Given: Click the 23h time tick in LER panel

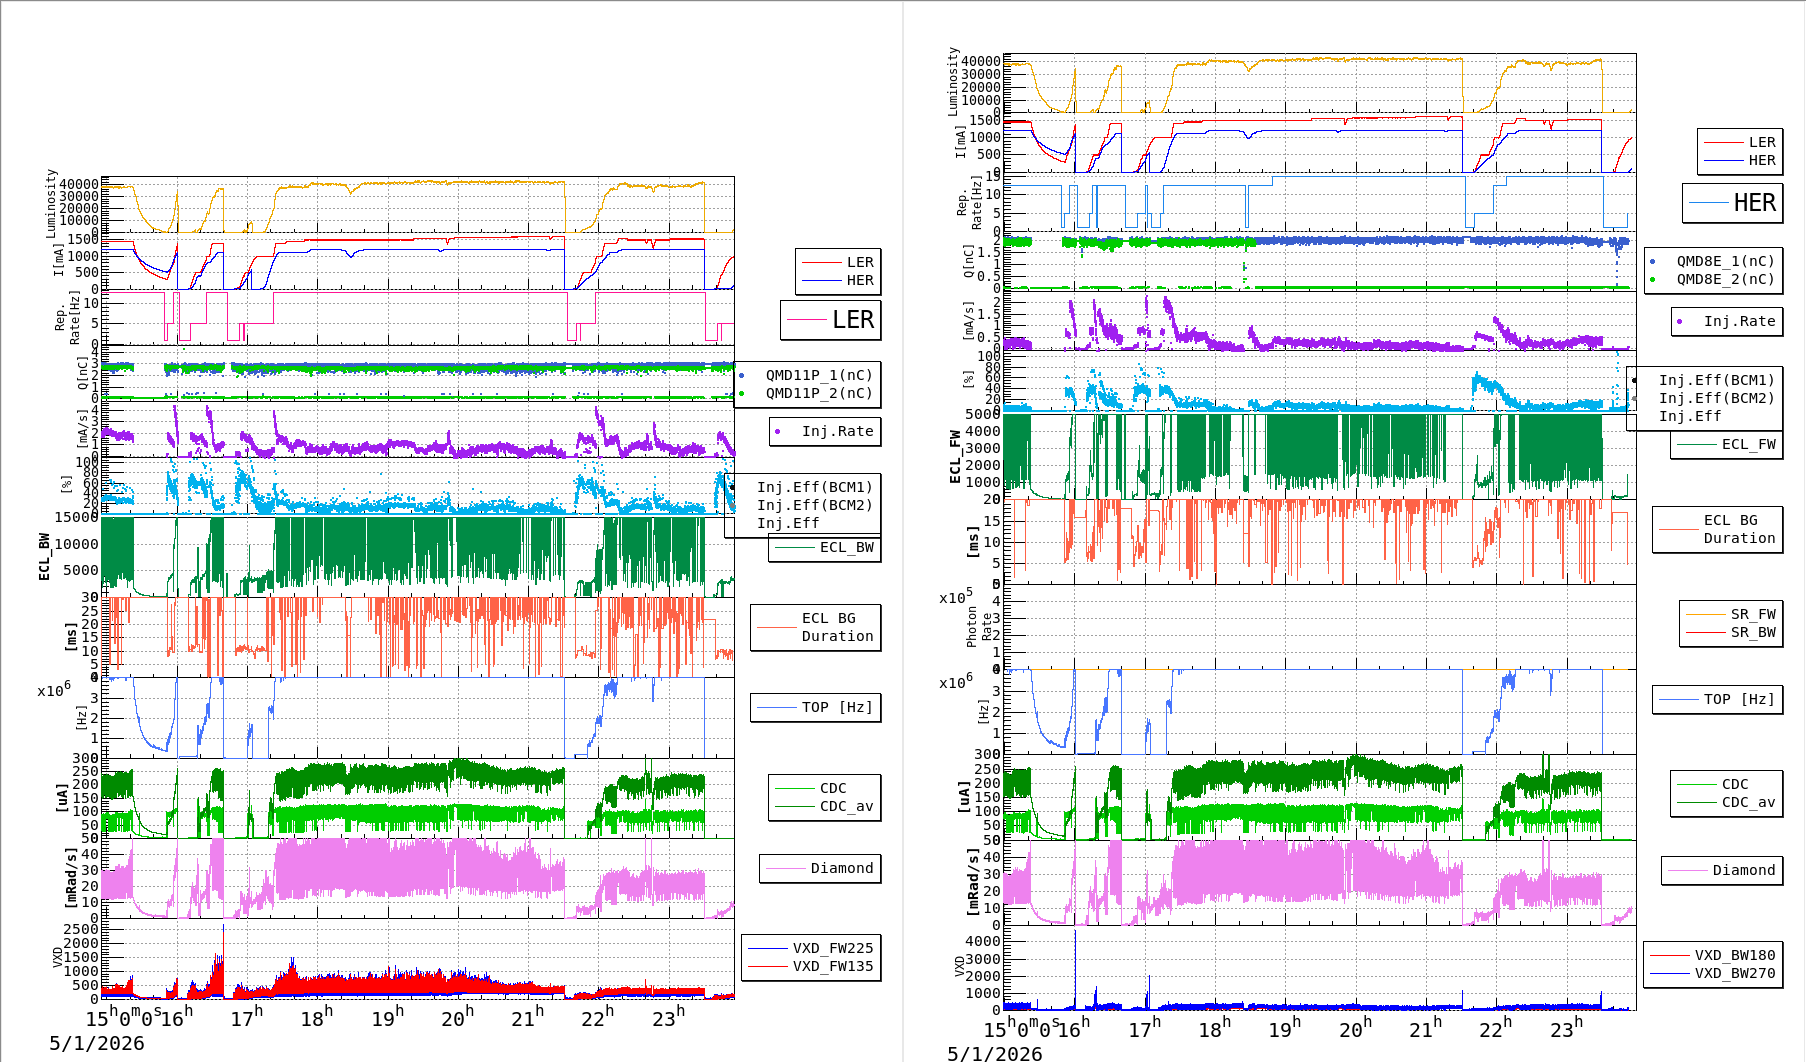Looking at the screenshot, I should (x=668, y=1017).
